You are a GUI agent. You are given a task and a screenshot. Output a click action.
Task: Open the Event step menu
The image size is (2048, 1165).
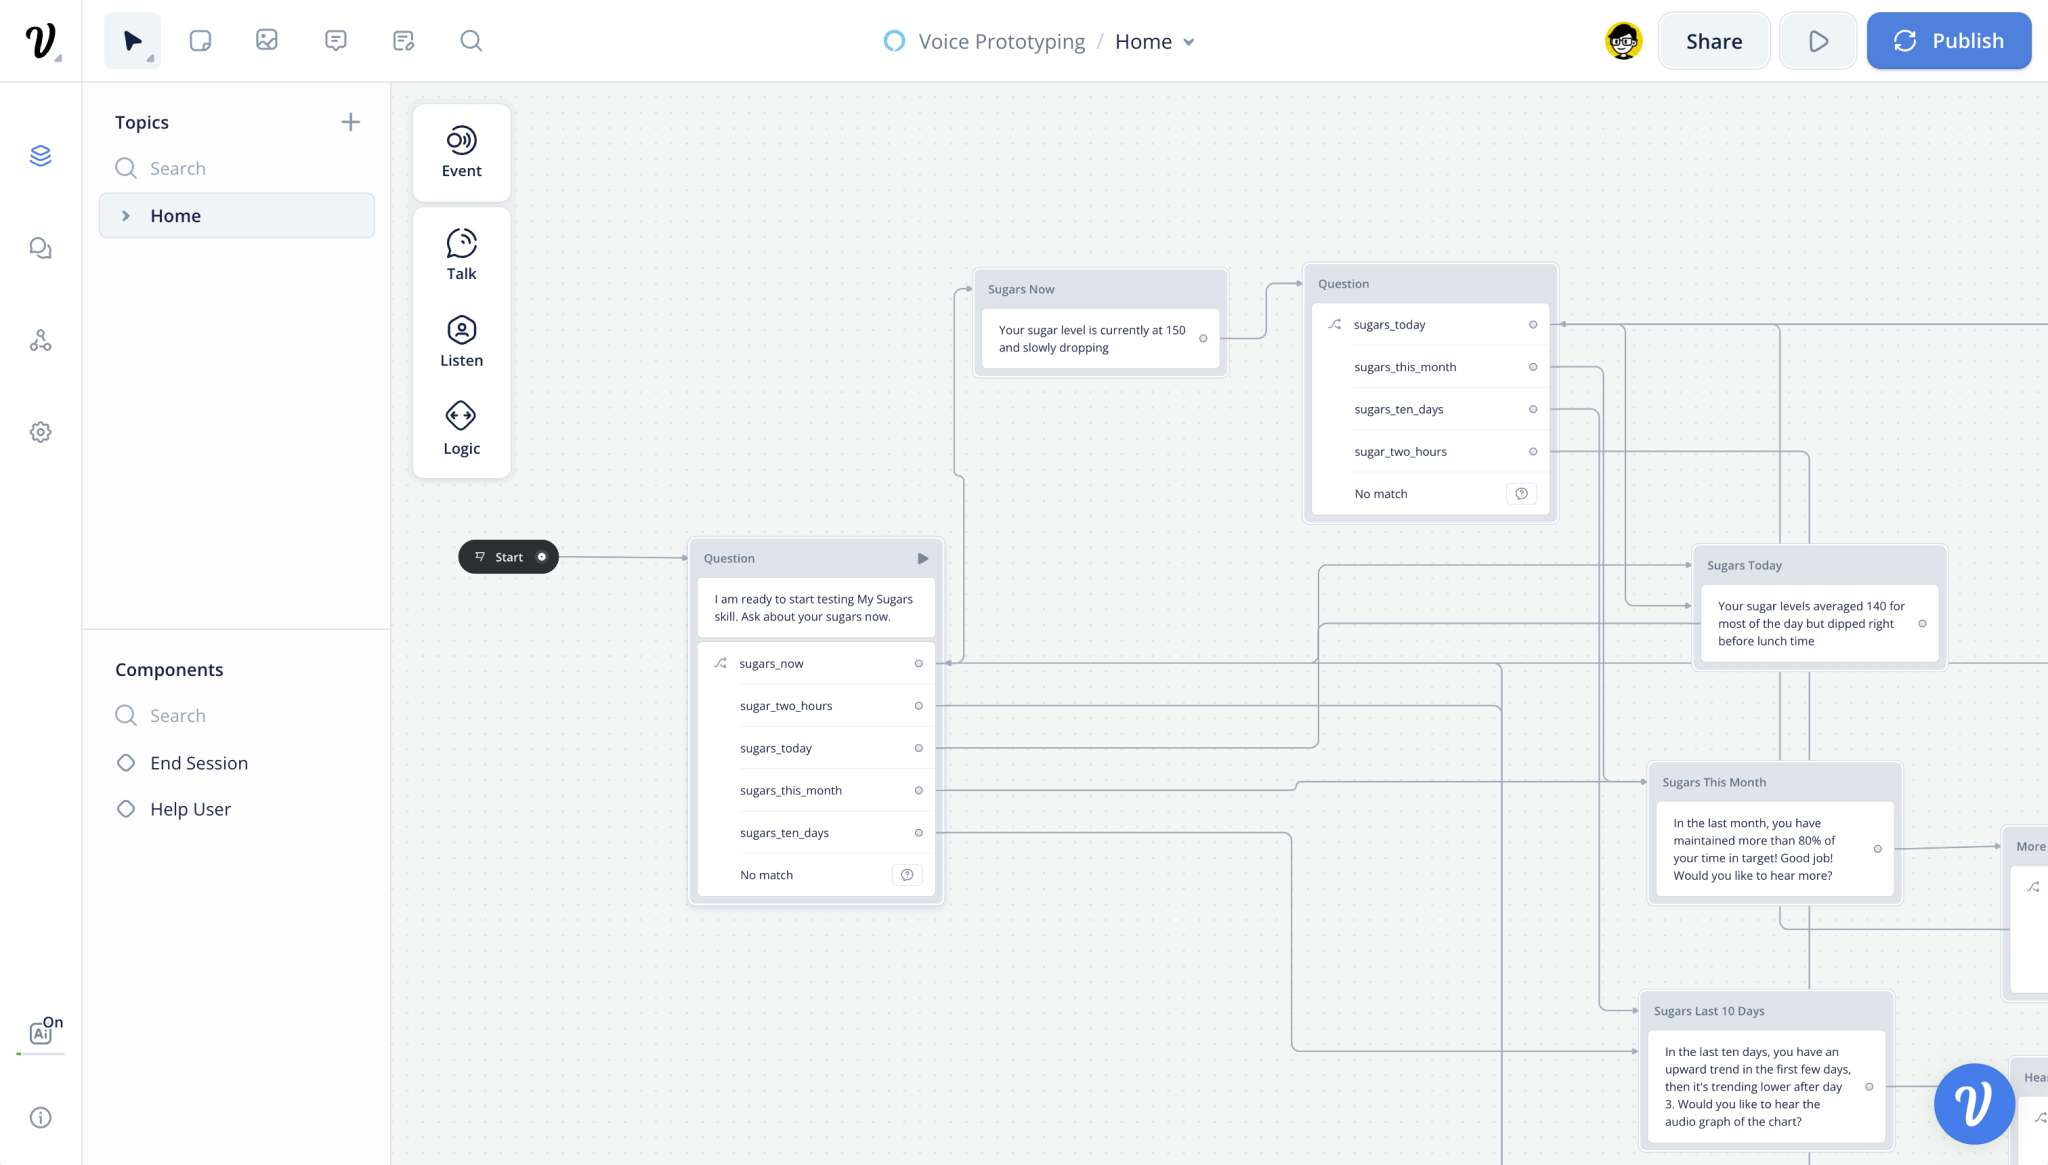461,152
